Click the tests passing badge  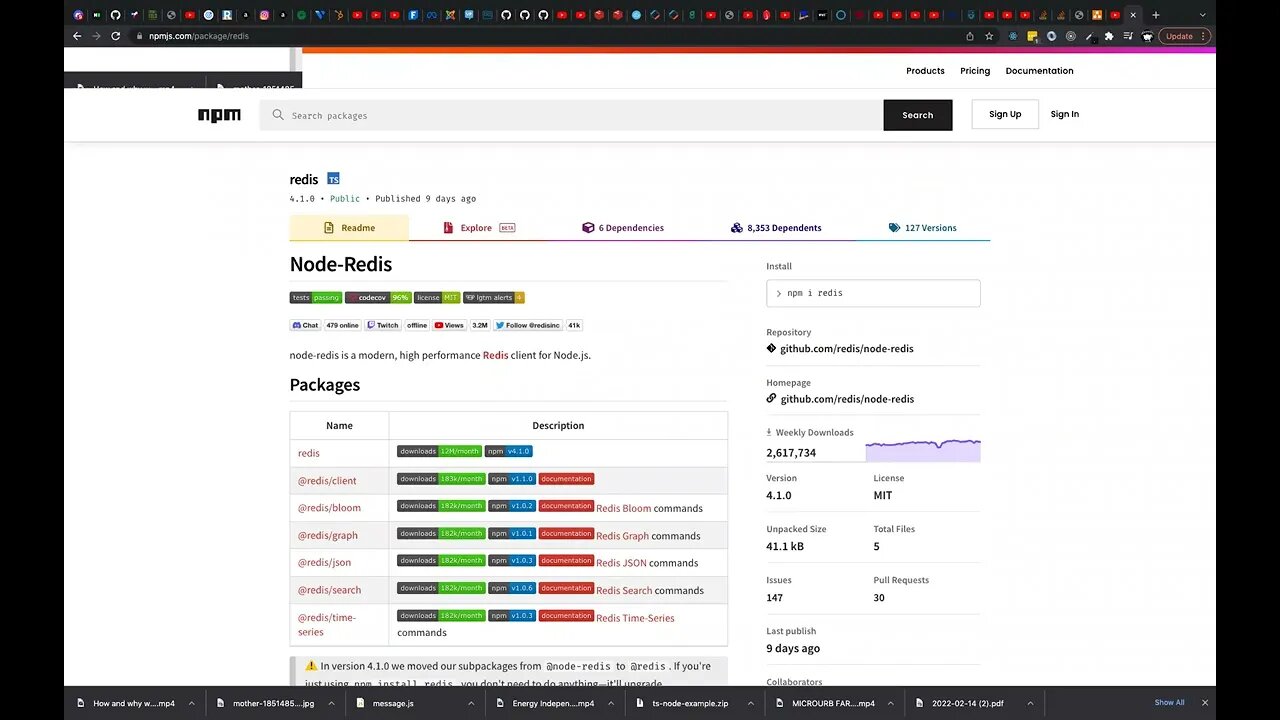(x=316, y=297)
